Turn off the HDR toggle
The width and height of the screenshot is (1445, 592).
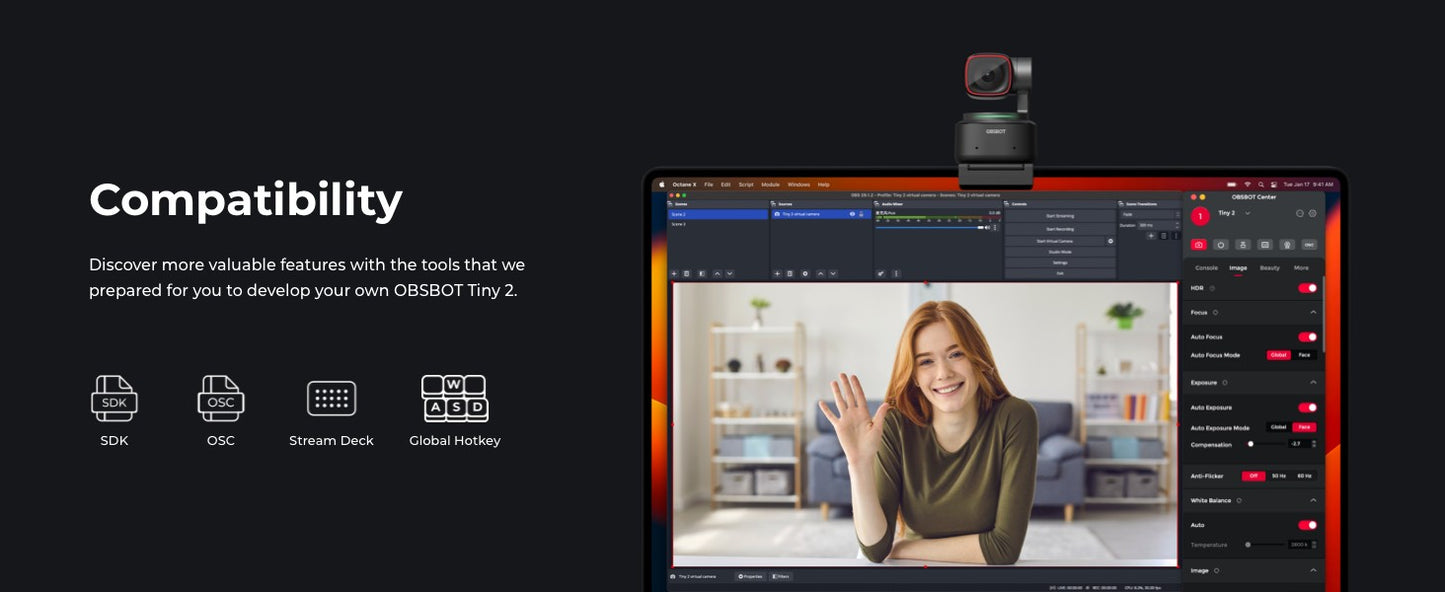(x=1307, y=288)
